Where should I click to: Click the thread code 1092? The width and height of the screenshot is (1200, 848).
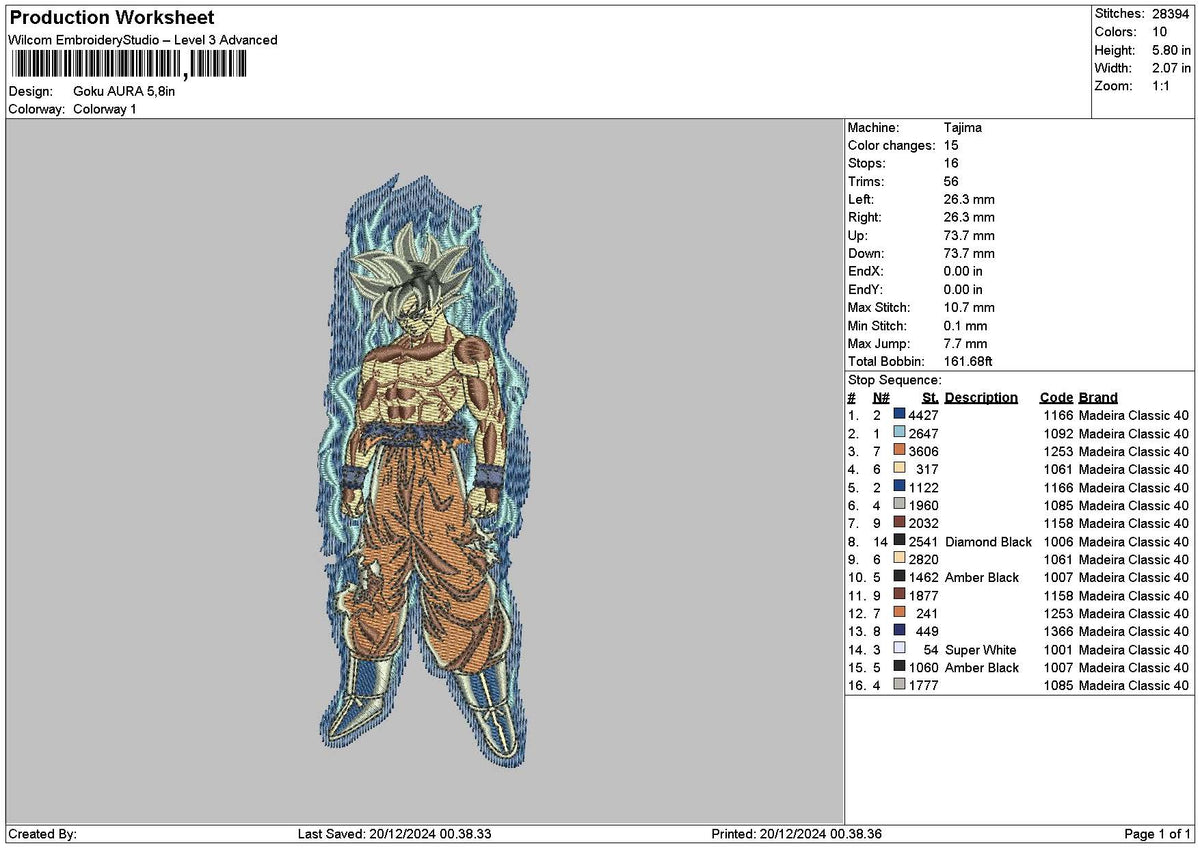click(1058, 433)
